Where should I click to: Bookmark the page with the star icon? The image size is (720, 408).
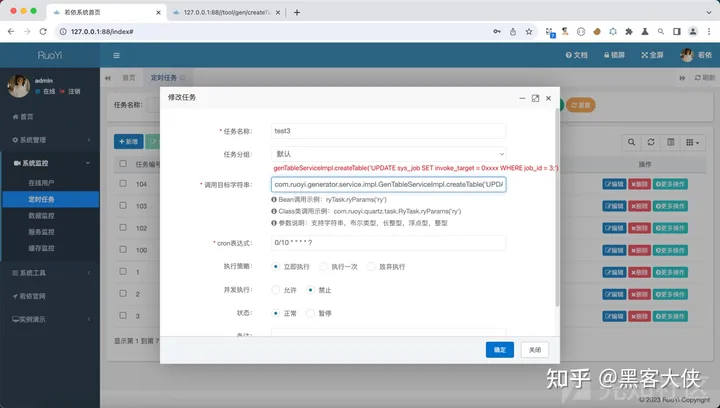pyautogui.click(x=529, y=32)
